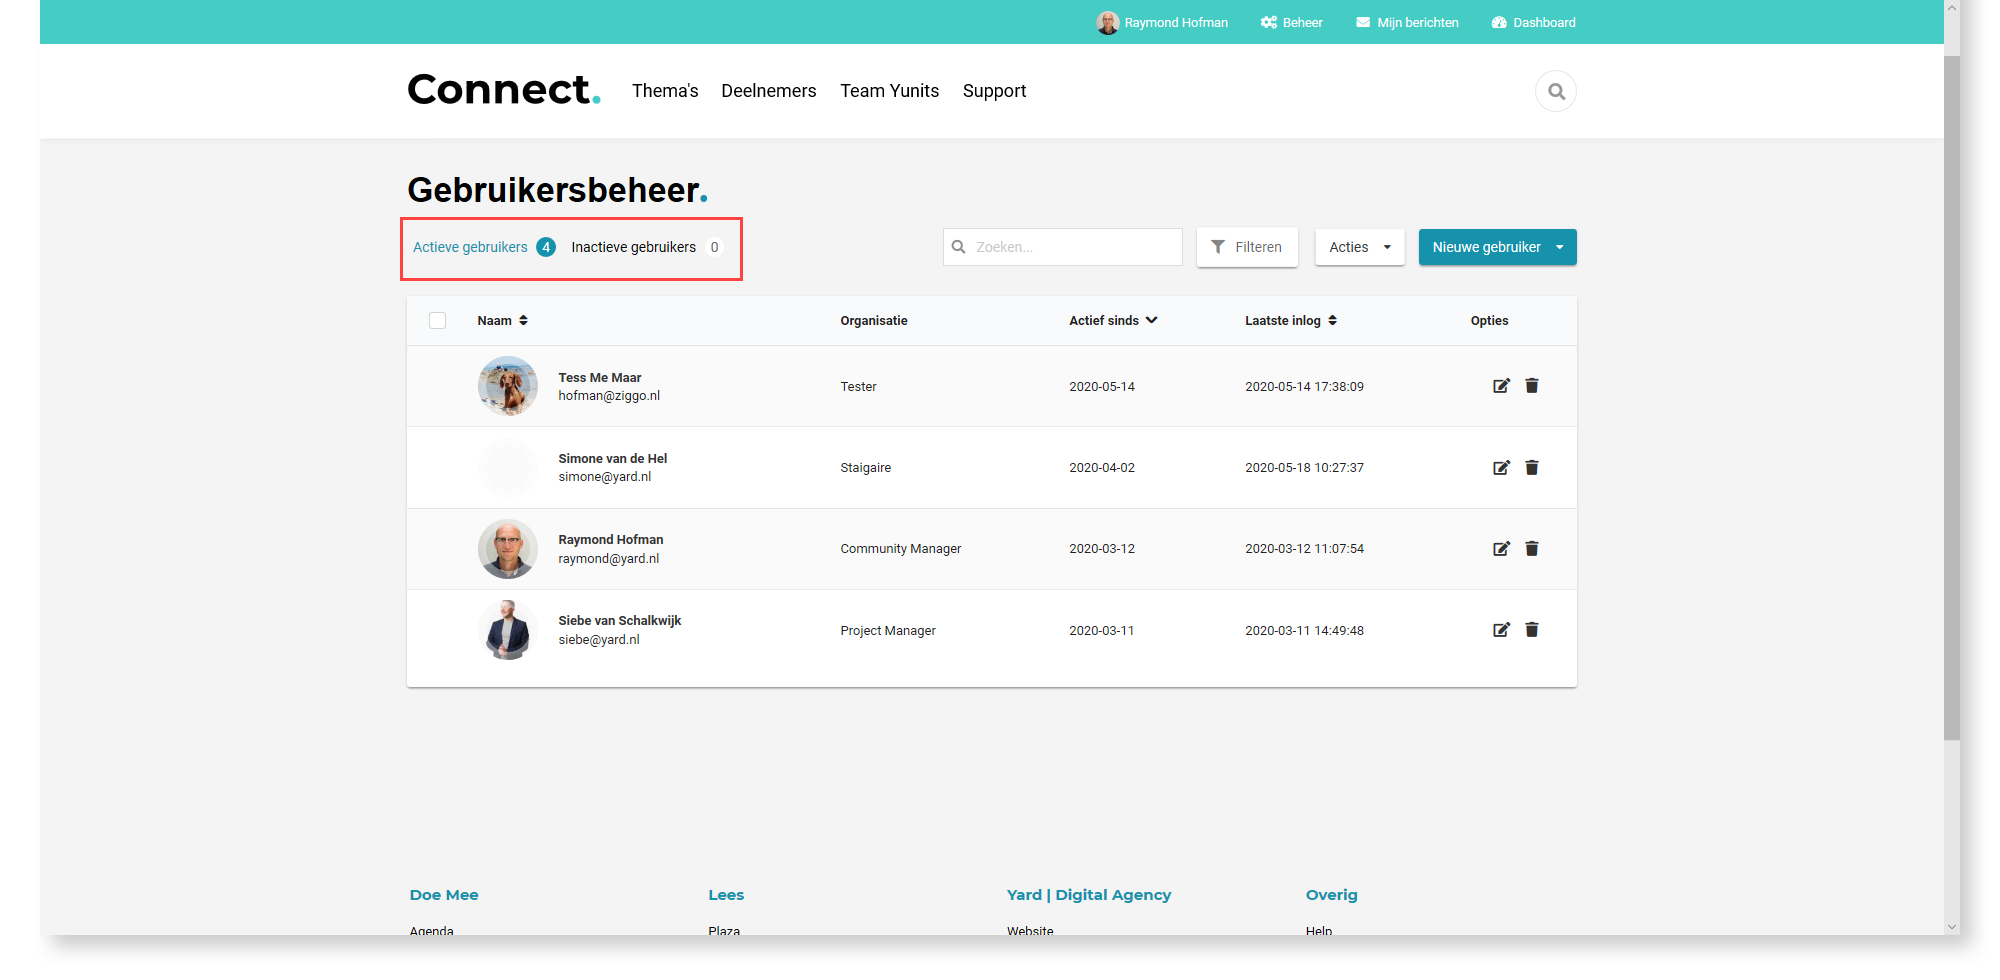Click the Doe Mee footer heading

pyautogui.click(x=444, y=895)
